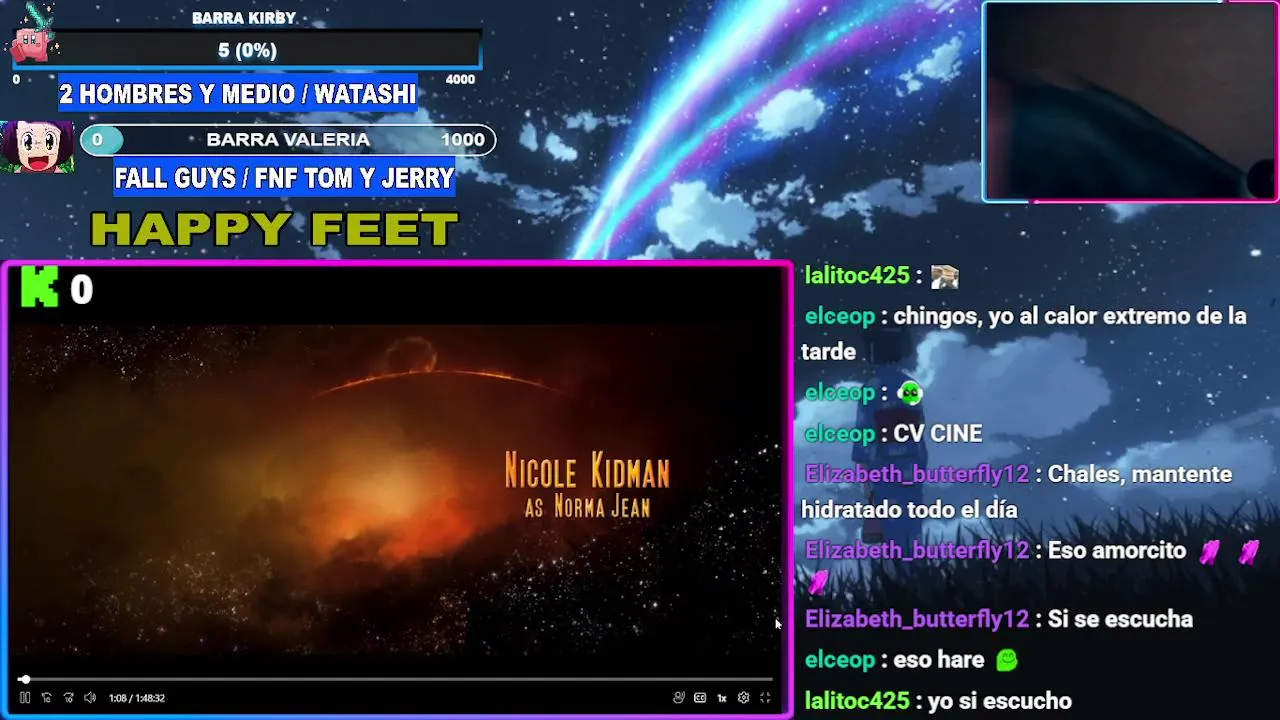The height and width of the screenshot is (720, 1280).
Task: Click the green emote after 'eso hare'
Action: (x=1006, y=660)
